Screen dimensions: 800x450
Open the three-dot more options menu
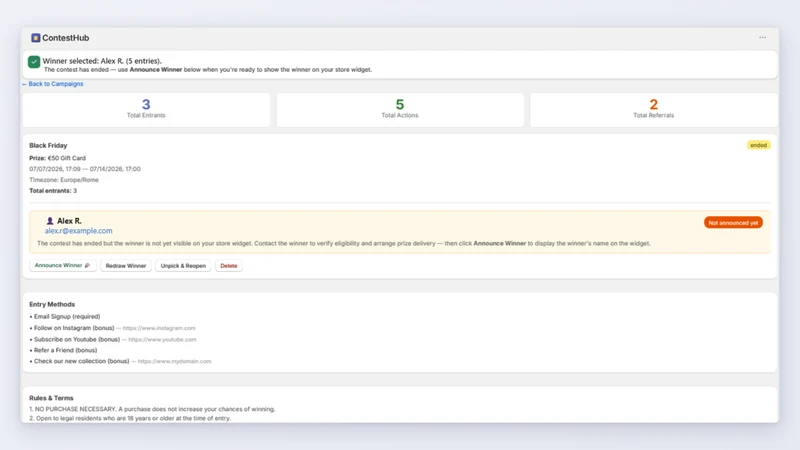click(762, 38)
